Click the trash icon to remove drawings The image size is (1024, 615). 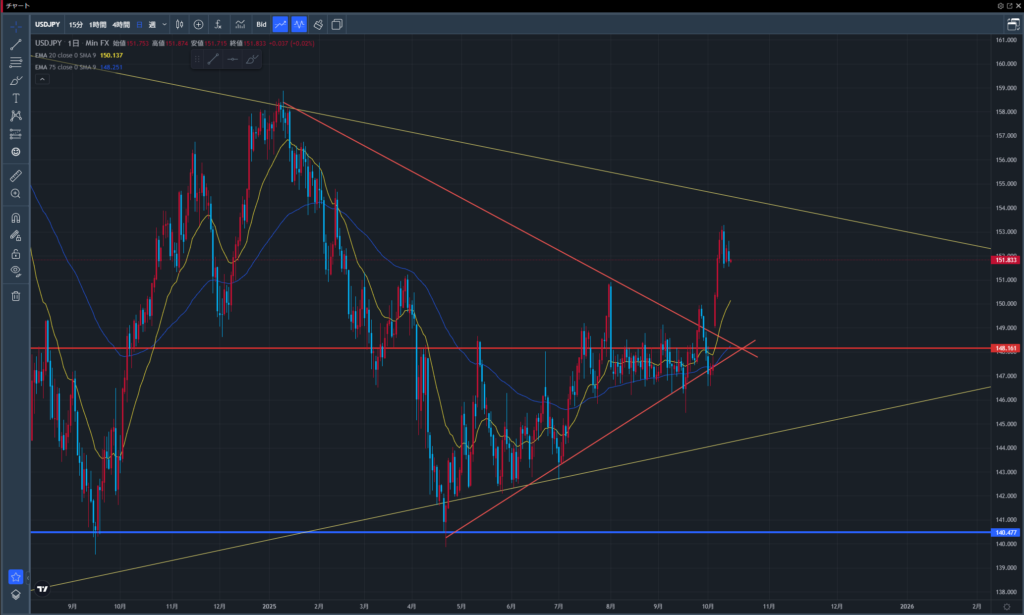(x=16, y=296)
